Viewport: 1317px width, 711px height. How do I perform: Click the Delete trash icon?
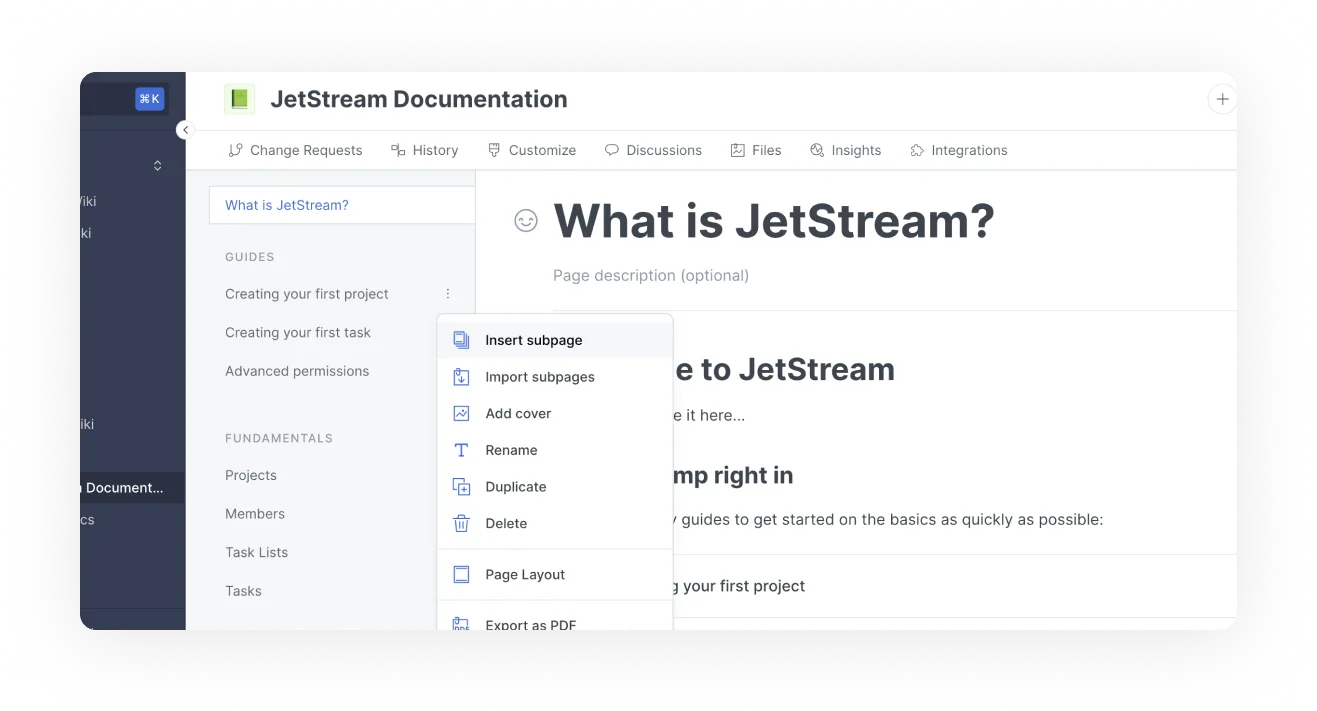coord(461,523)
